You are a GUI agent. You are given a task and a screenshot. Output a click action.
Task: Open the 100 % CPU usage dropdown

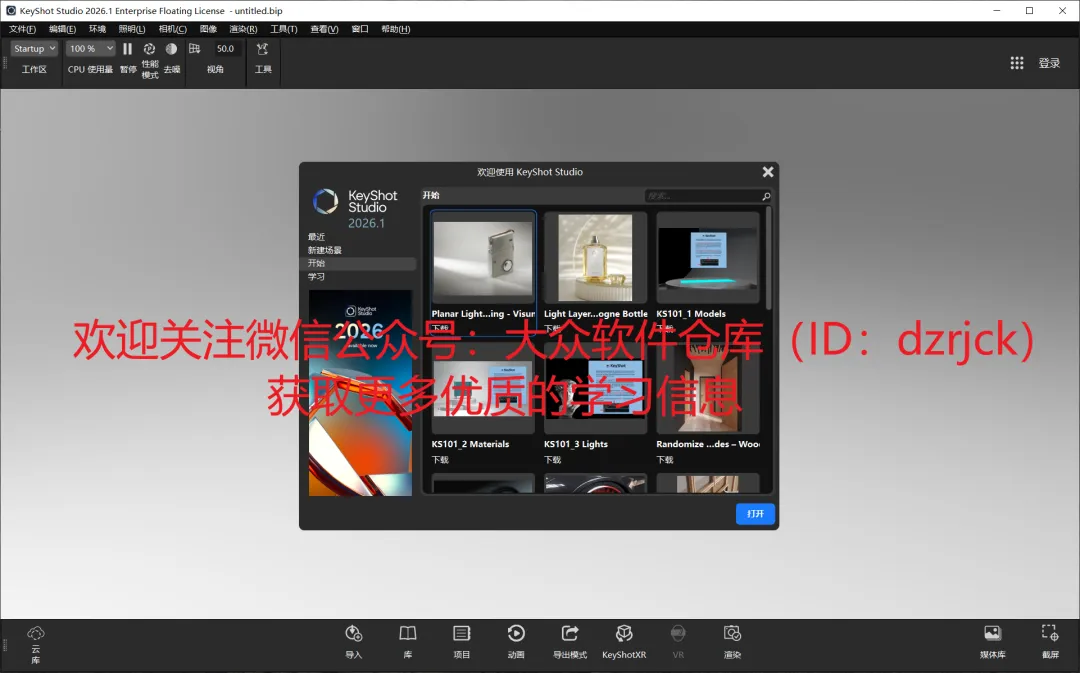point(90,48)
